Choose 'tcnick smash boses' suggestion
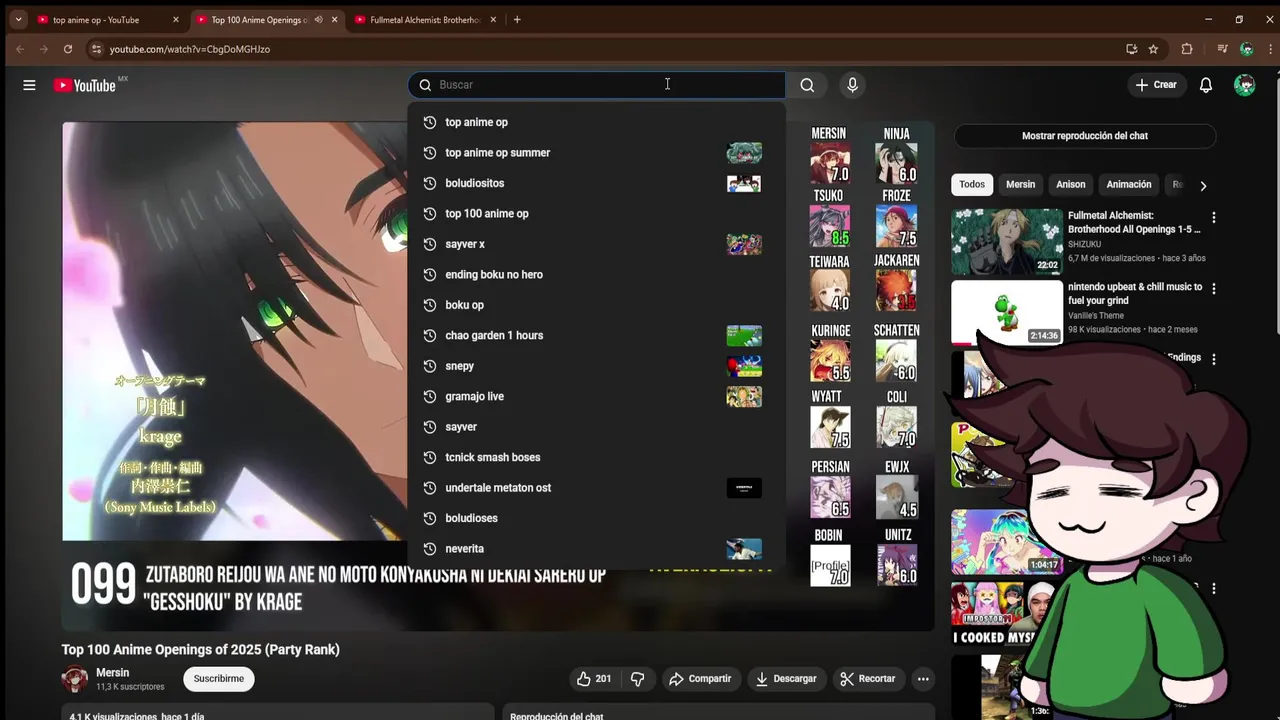This screenshot has height=720, width=1280. click(596, 458)
